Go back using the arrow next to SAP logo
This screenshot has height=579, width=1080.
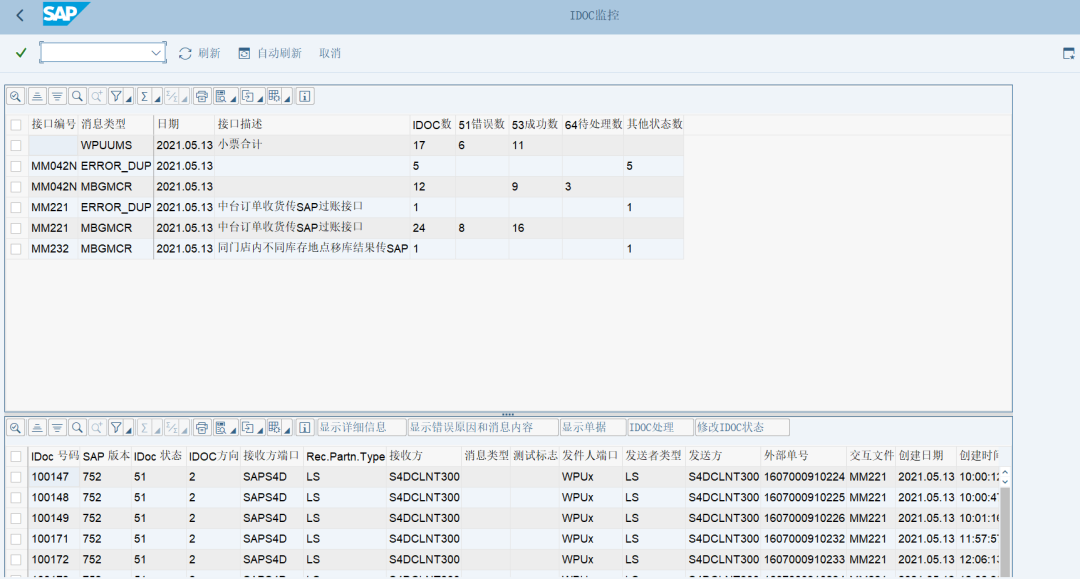tap(20, 15)
